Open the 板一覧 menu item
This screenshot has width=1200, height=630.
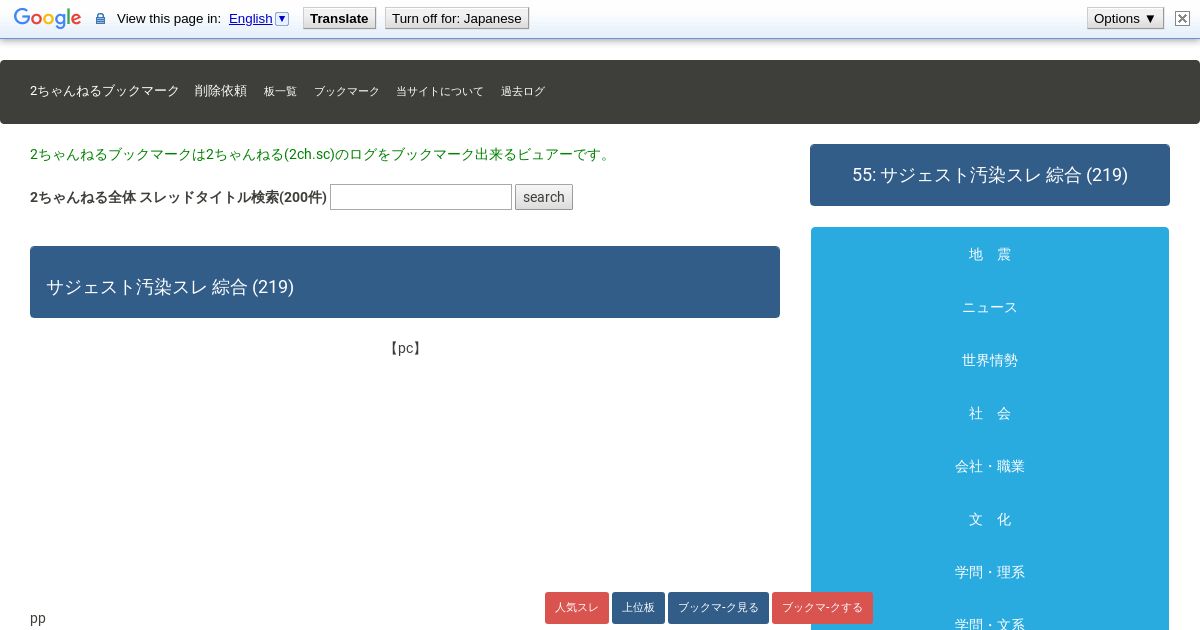[280, 91]
